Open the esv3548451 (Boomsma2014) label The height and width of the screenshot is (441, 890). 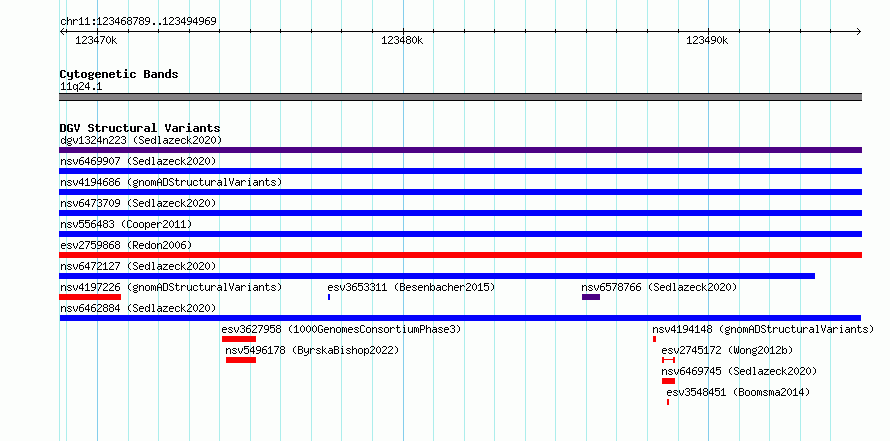[x=738, y=392]
